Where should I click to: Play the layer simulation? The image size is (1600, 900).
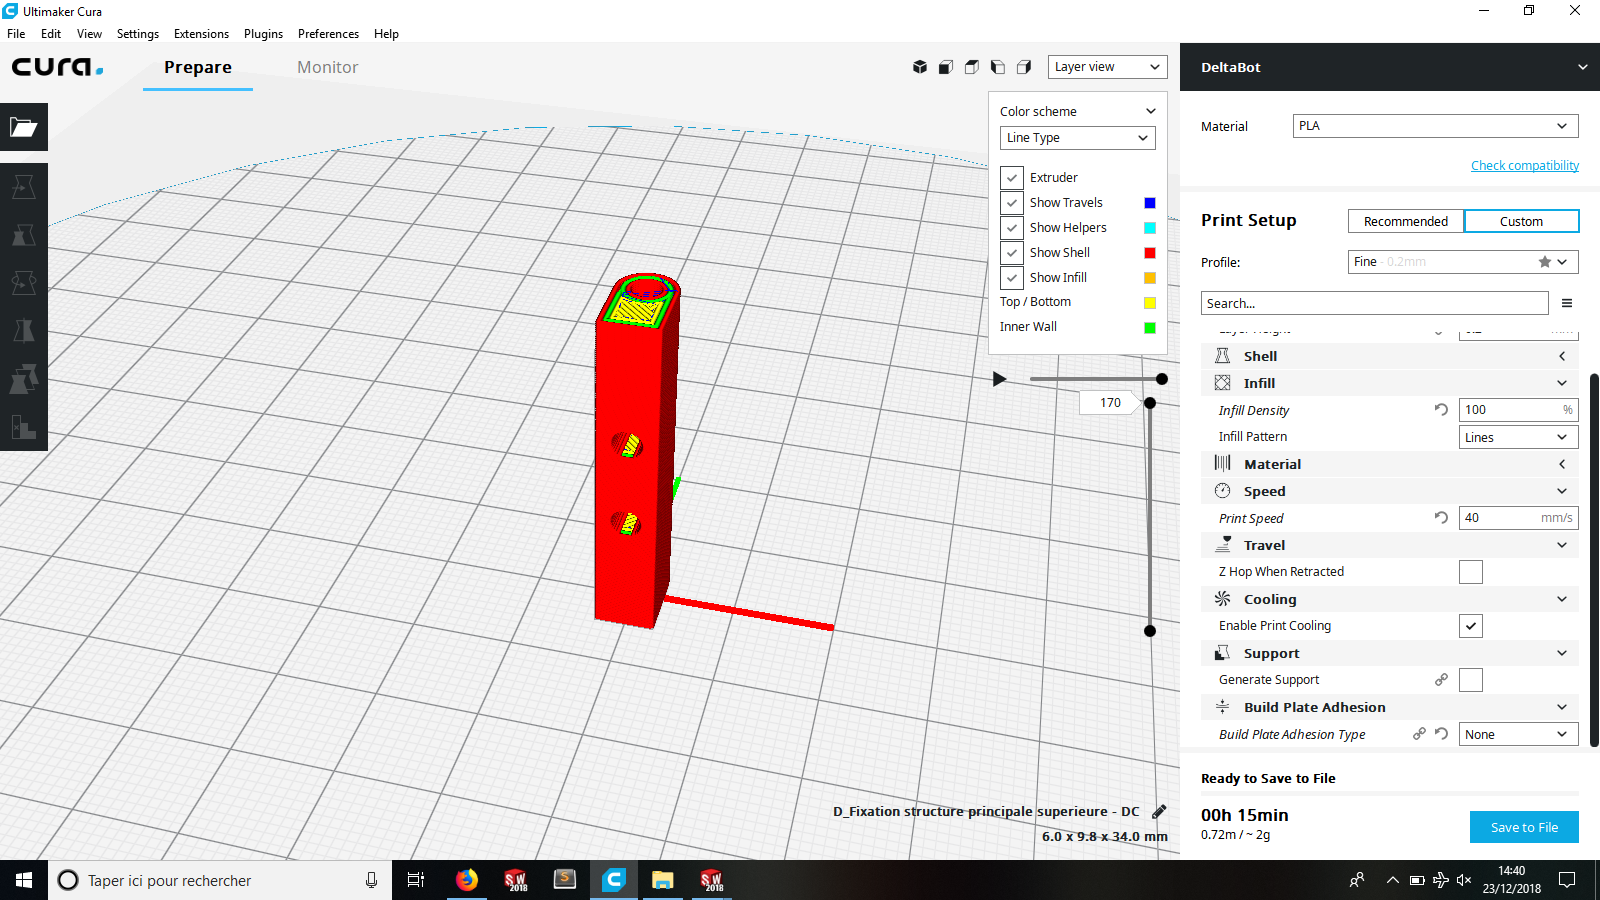999,379
